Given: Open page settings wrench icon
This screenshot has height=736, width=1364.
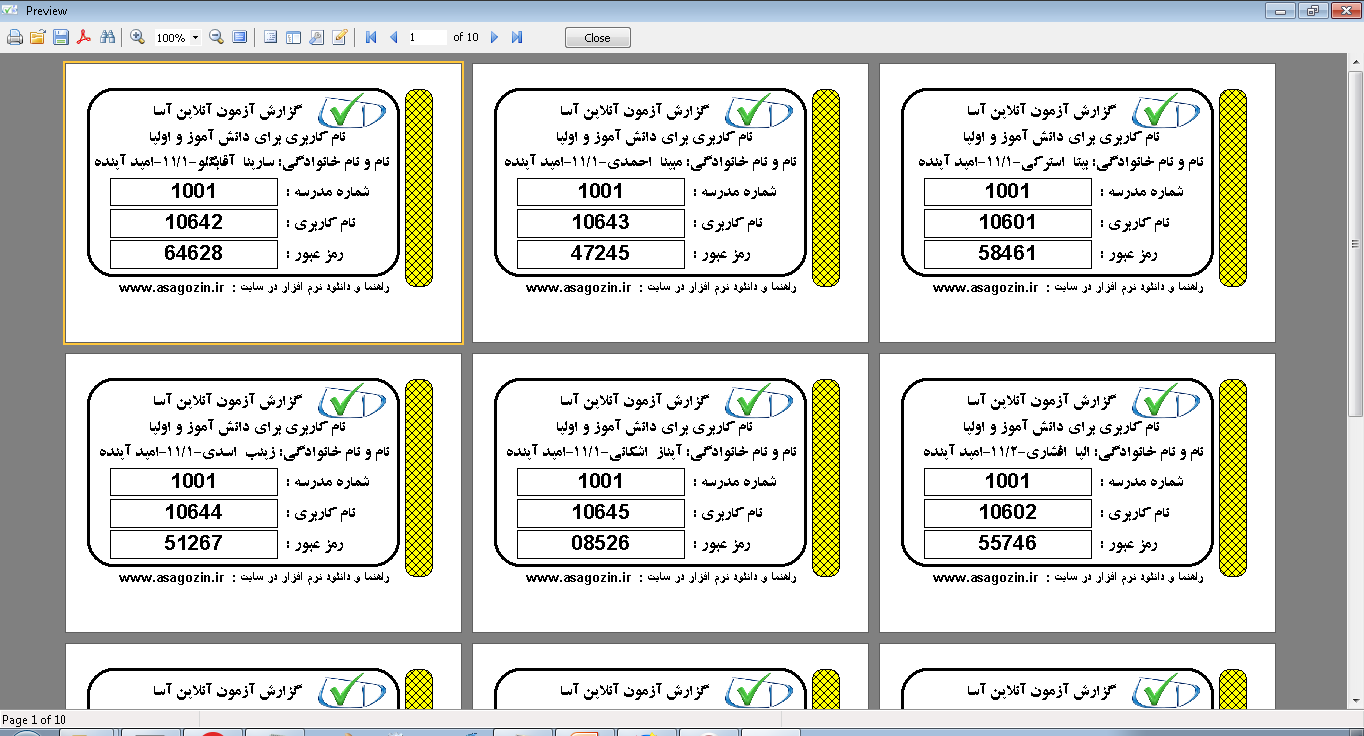Looking at the screenshot, I should coord(316,37).
